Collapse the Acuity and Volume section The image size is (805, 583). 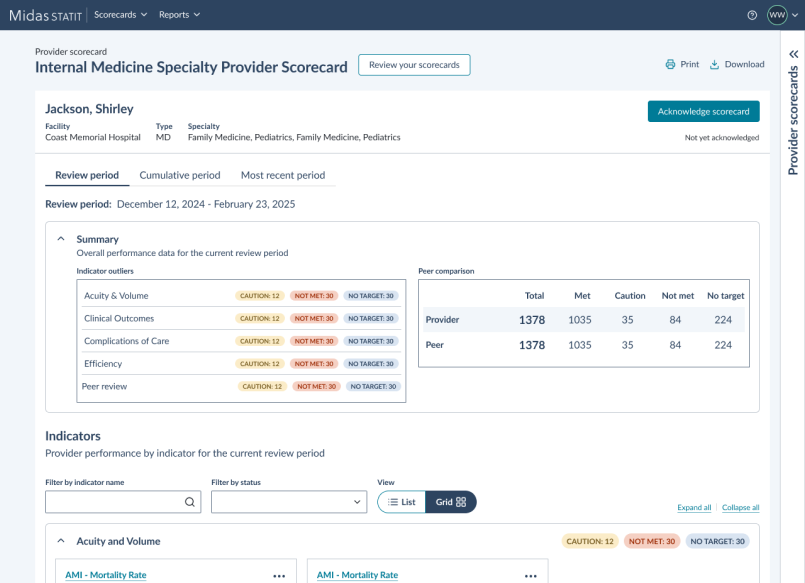tap(61, 541)
